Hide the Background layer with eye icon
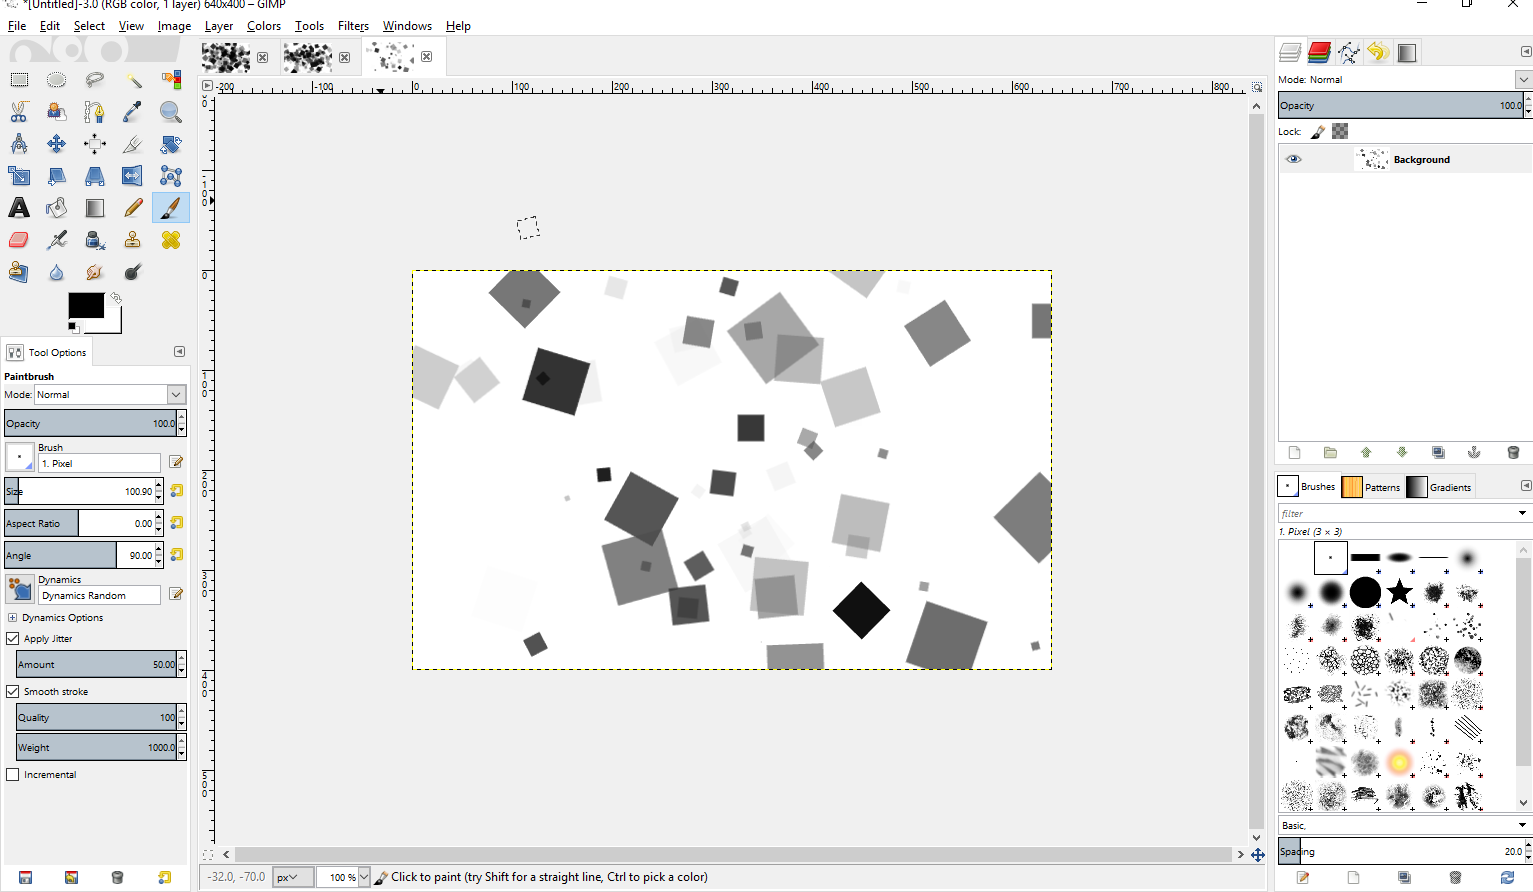Screen dimensions: 1533x892 click(x=1294, y=159)
